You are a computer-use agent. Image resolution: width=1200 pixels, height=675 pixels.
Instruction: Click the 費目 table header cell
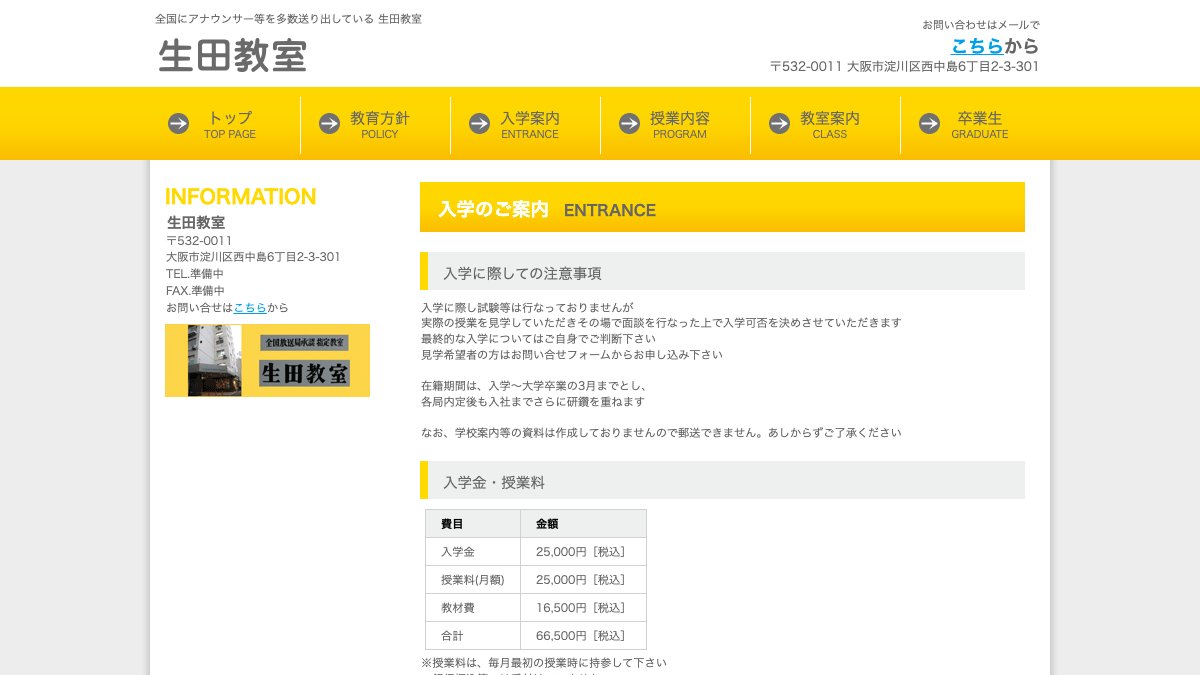(x=473, y=524)
